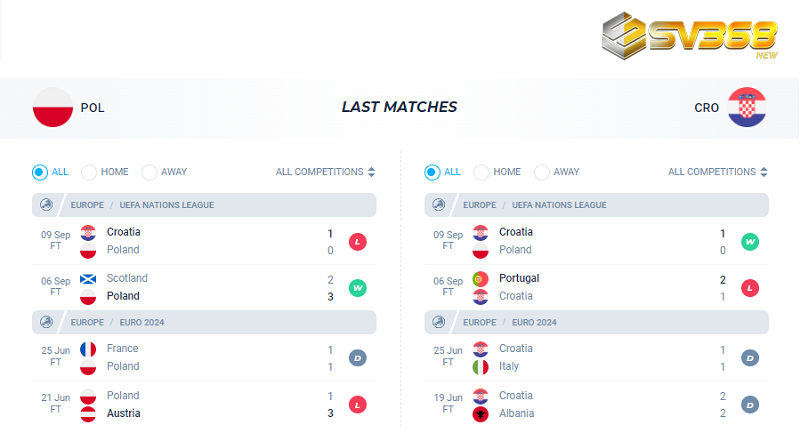This screenshot has height=441, width=800.
Task: Click the D badge for France–Poland match
Action: (358, 358)
